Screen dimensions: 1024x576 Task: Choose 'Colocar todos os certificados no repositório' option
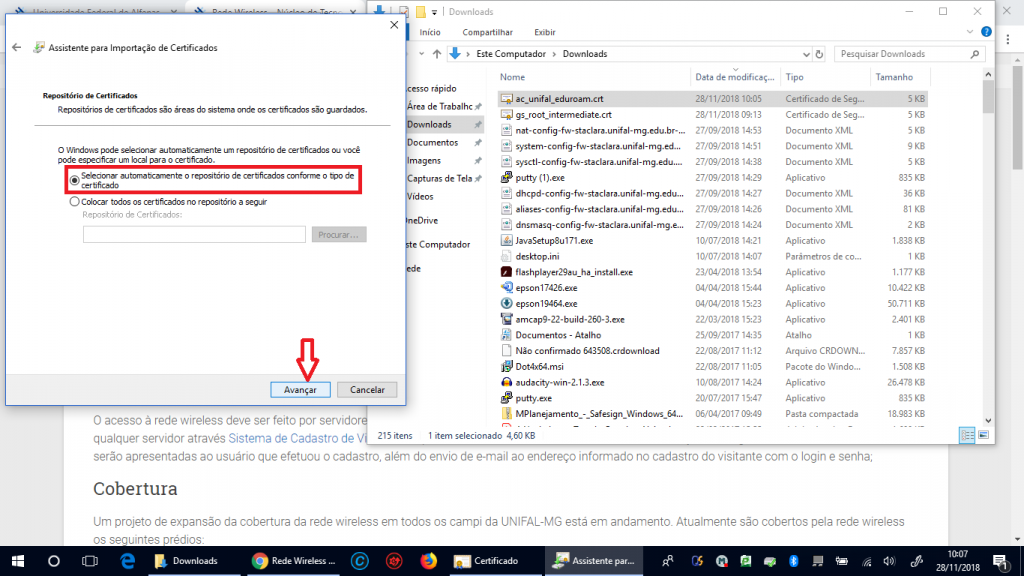tap(74, 202)
